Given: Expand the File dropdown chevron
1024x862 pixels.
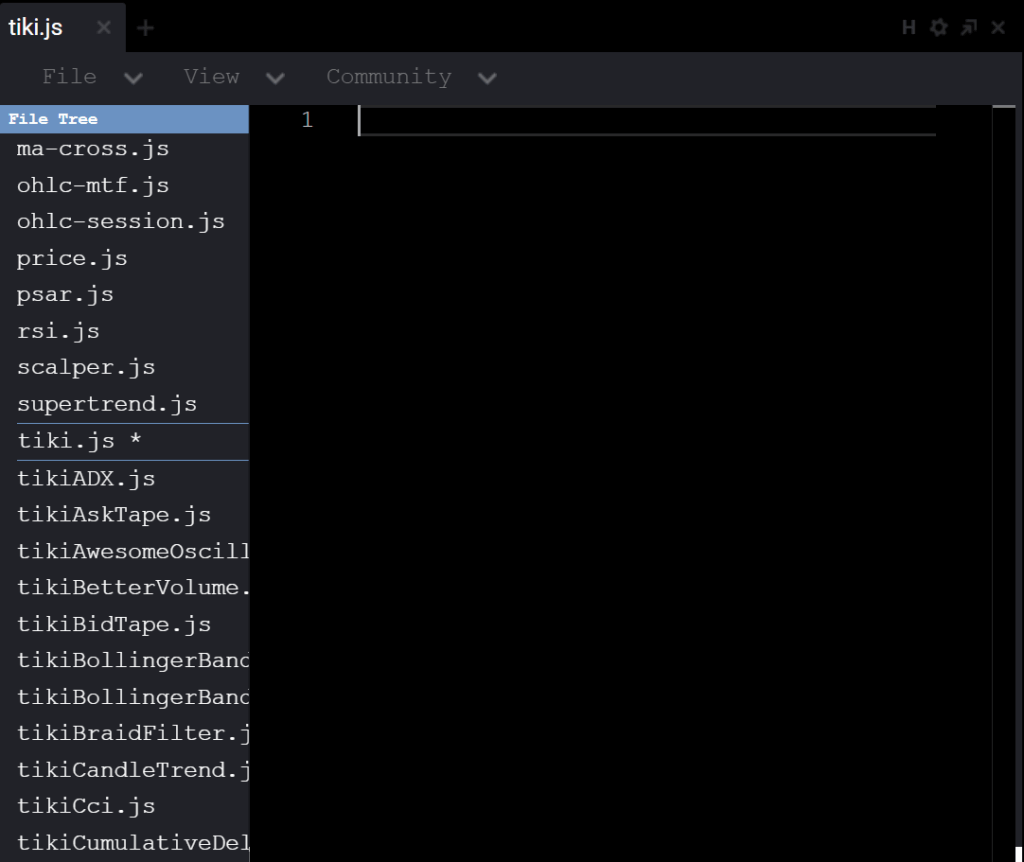Looking at the screenshot, I should pyautogui.click(x=133, y=78).
